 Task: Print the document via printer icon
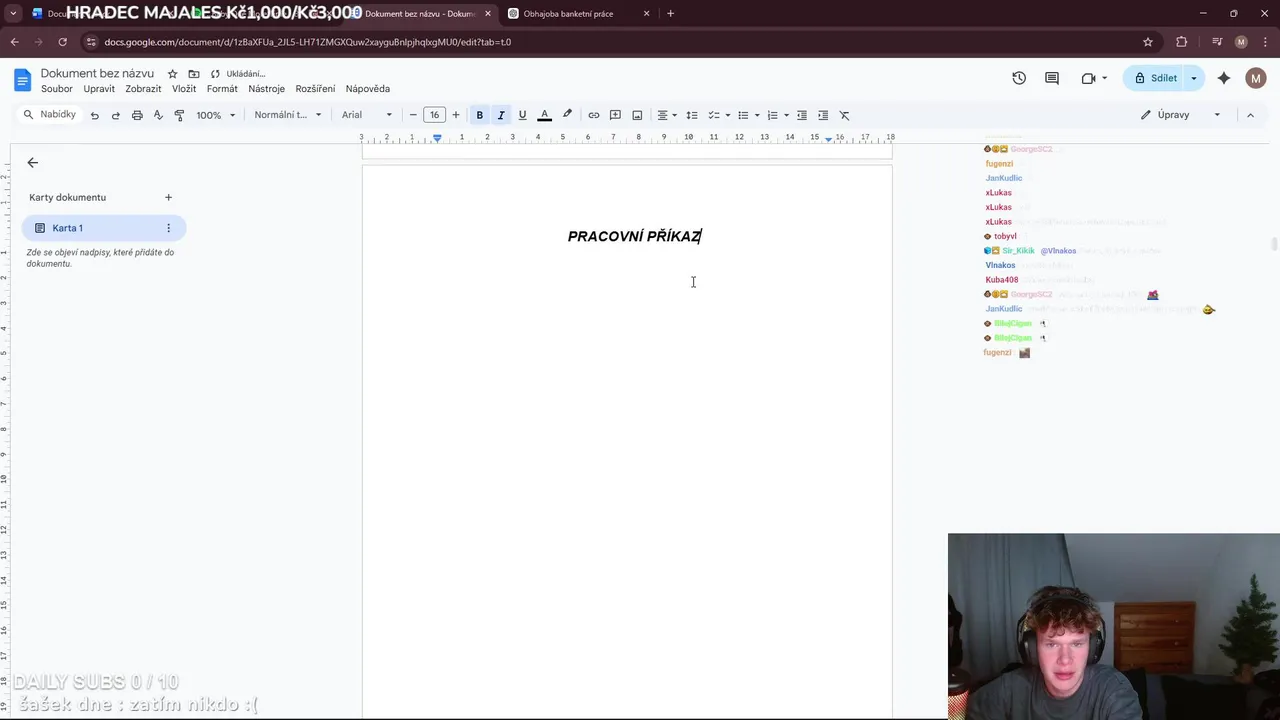137,115
